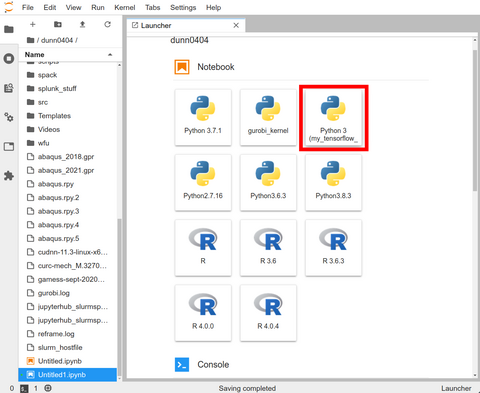Open the Kernel menu
Viewport: 480px width, 393px height.
(x=125, y=7)
